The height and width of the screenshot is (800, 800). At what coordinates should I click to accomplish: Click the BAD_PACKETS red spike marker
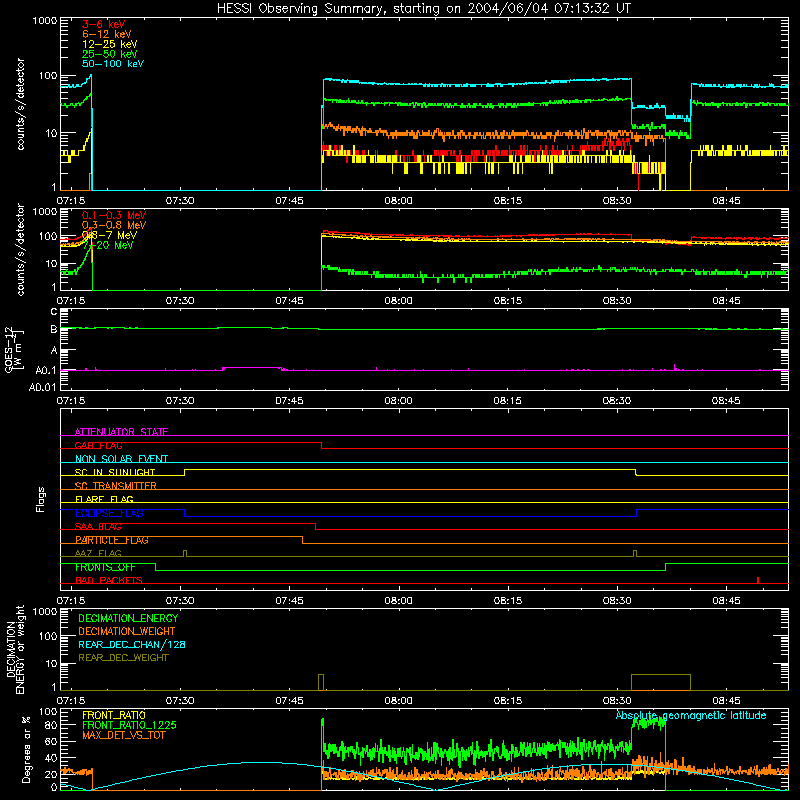point(758,580)
